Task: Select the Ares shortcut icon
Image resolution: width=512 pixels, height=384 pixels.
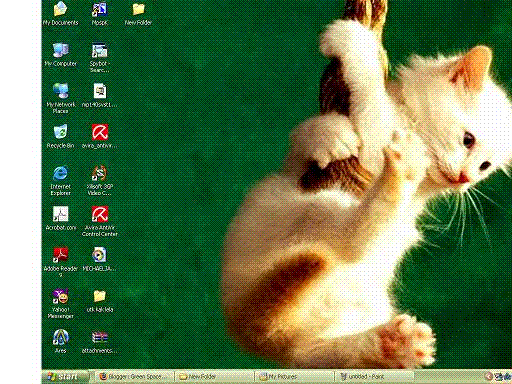Action: [x=60, y=341]
